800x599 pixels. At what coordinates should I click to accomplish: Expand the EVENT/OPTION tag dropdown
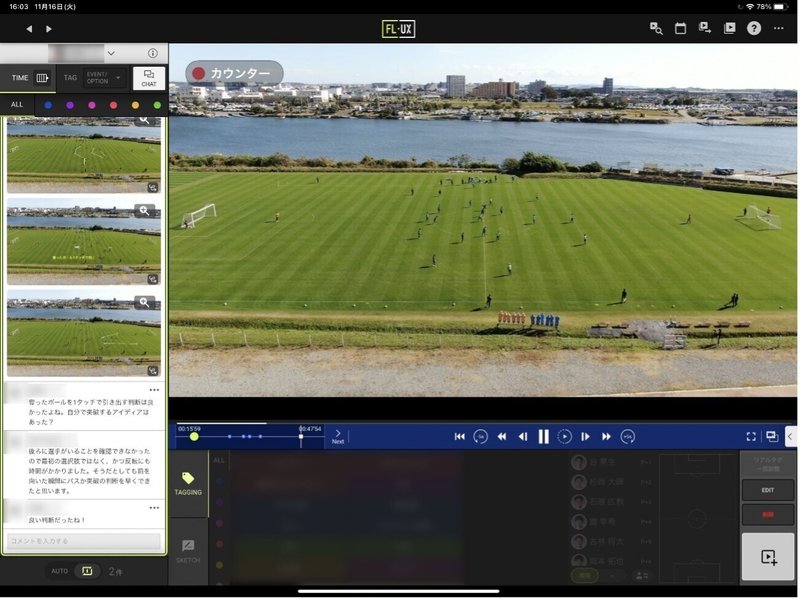coord(104,78)
